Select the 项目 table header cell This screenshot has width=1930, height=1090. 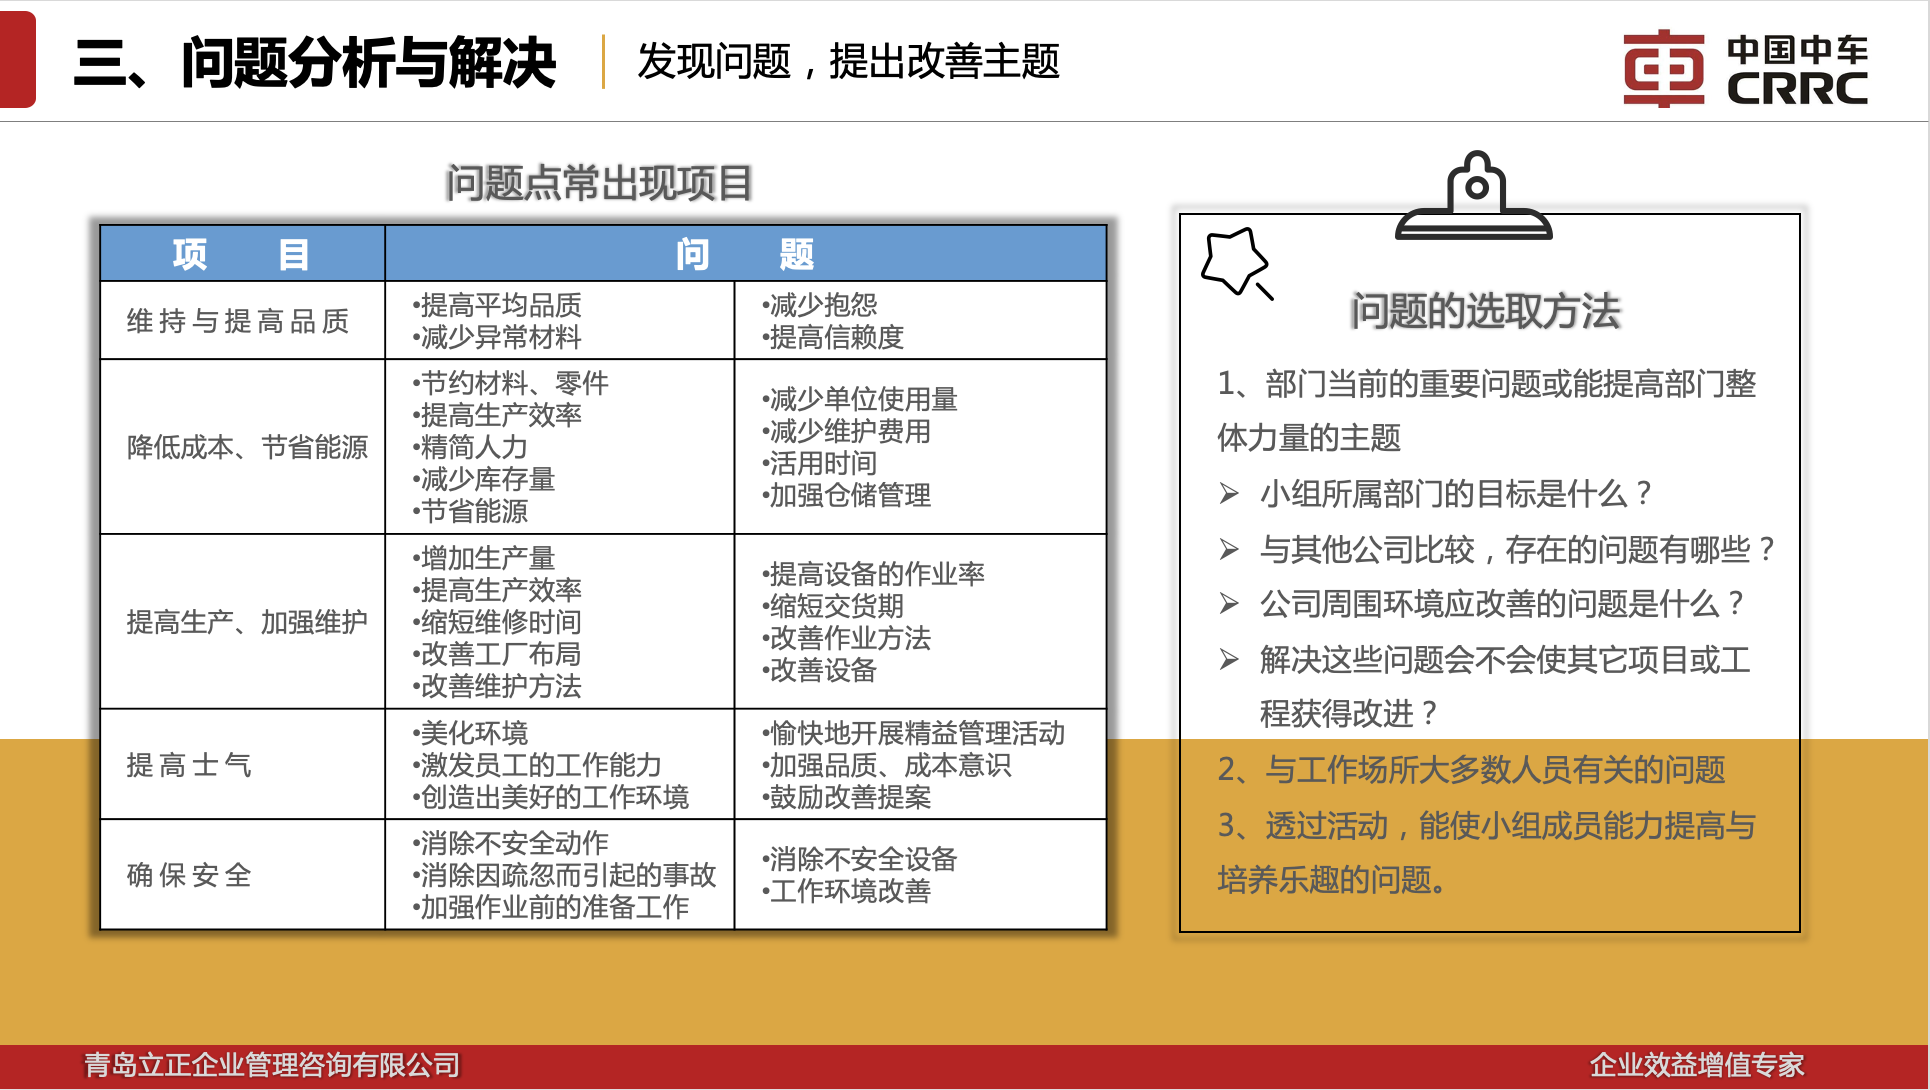point(241,254)
